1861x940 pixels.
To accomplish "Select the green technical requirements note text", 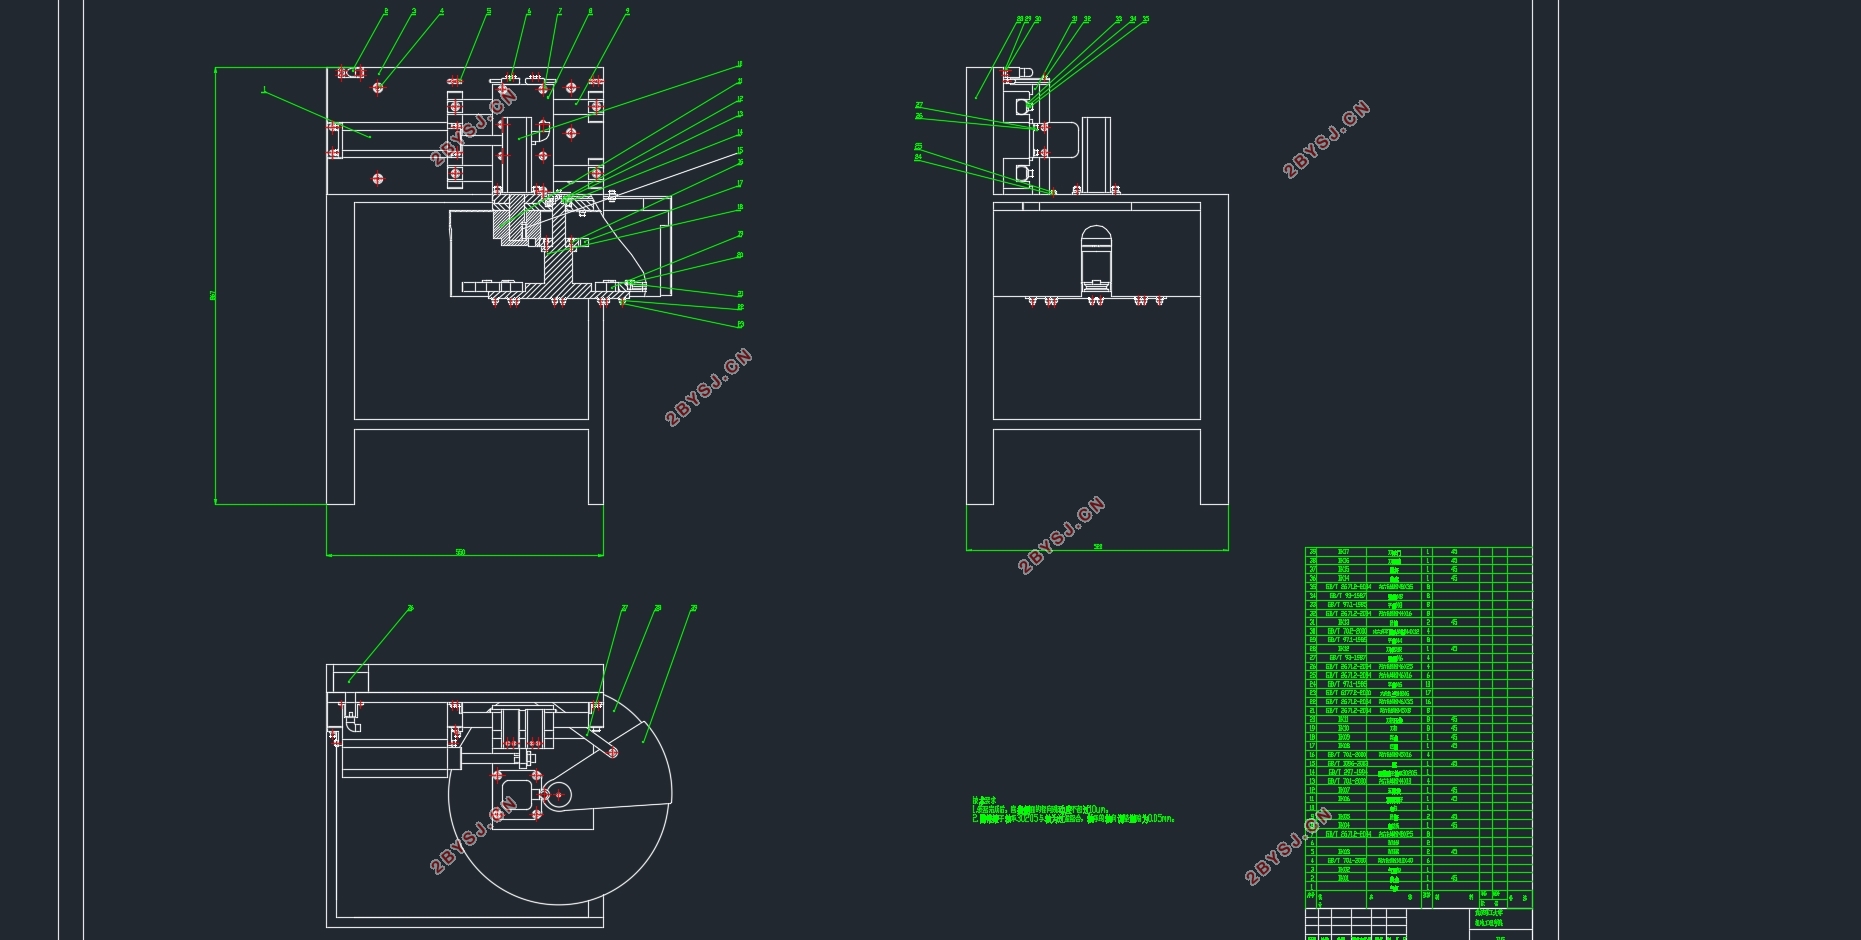I will 1073,810.
